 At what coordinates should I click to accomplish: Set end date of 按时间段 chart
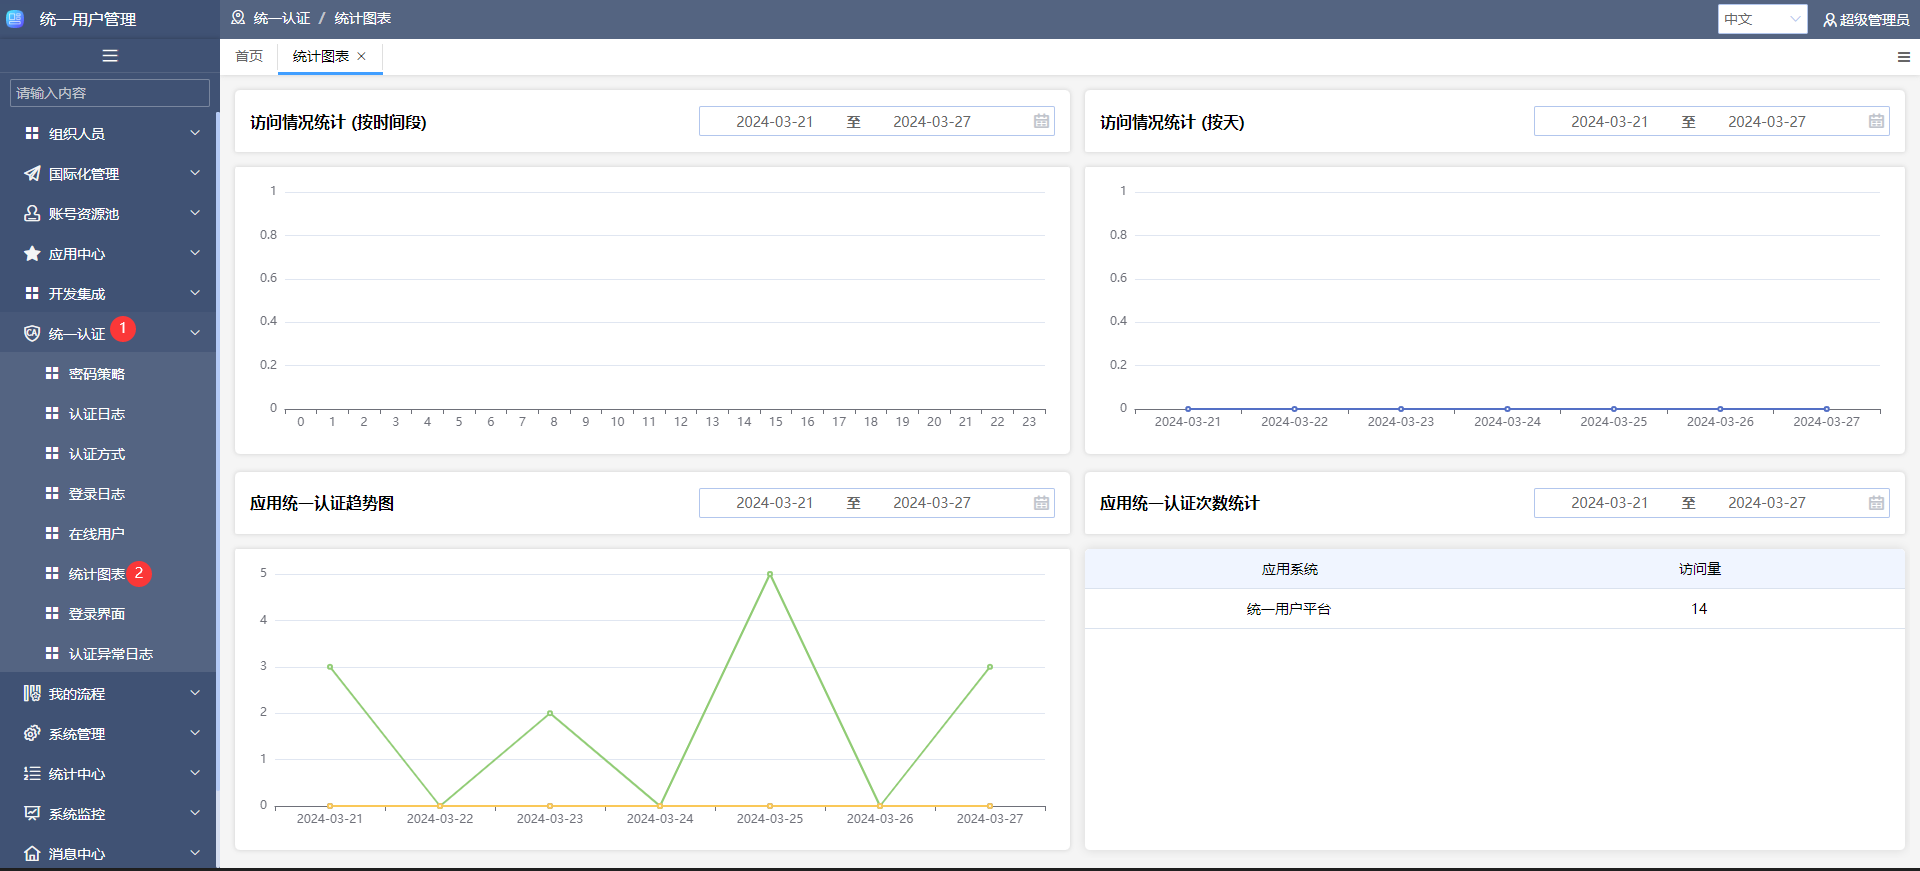[932, 121]
